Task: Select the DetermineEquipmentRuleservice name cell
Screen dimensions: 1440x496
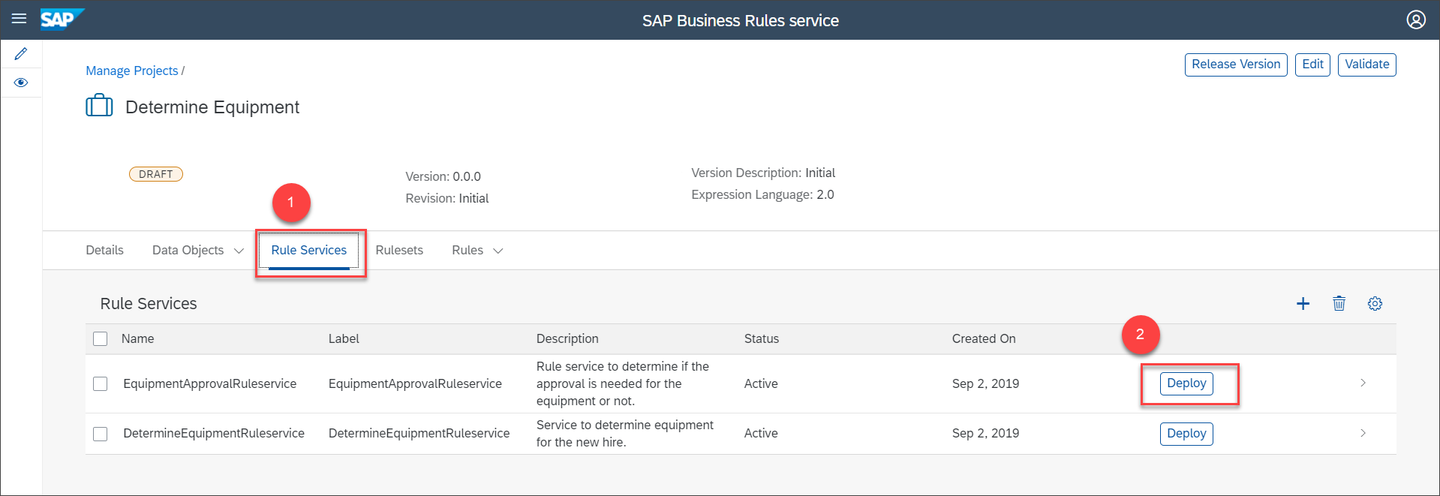Action: (214, 433)
